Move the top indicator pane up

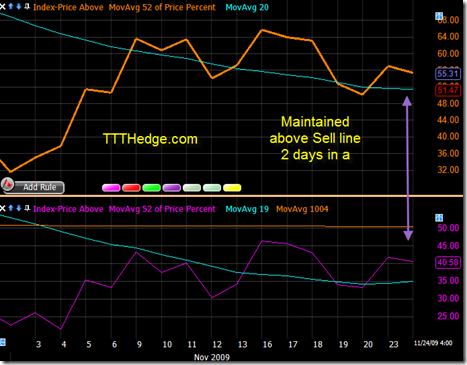coord(11,6)
